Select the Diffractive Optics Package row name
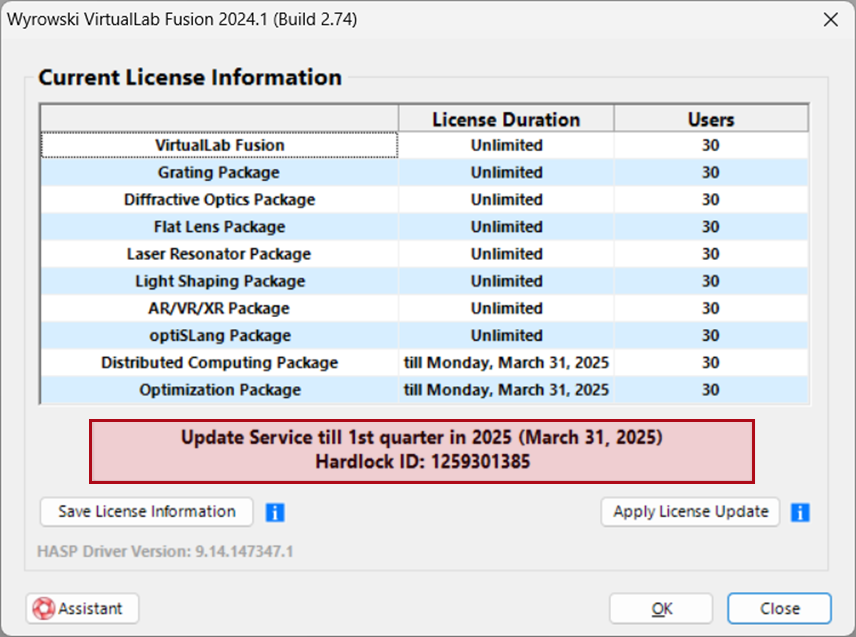856x637 pixels. tap(219, 200)
